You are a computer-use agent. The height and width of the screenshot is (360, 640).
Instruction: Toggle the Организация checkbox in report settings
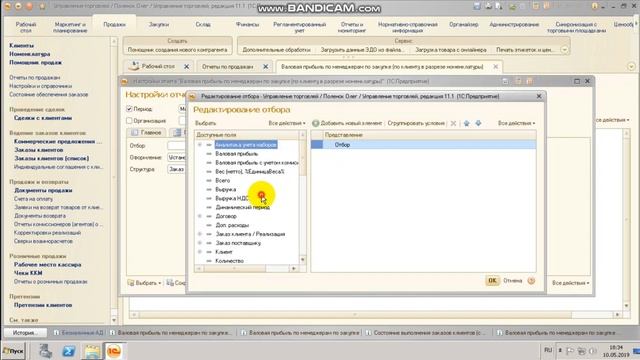(x=129, y=121)
